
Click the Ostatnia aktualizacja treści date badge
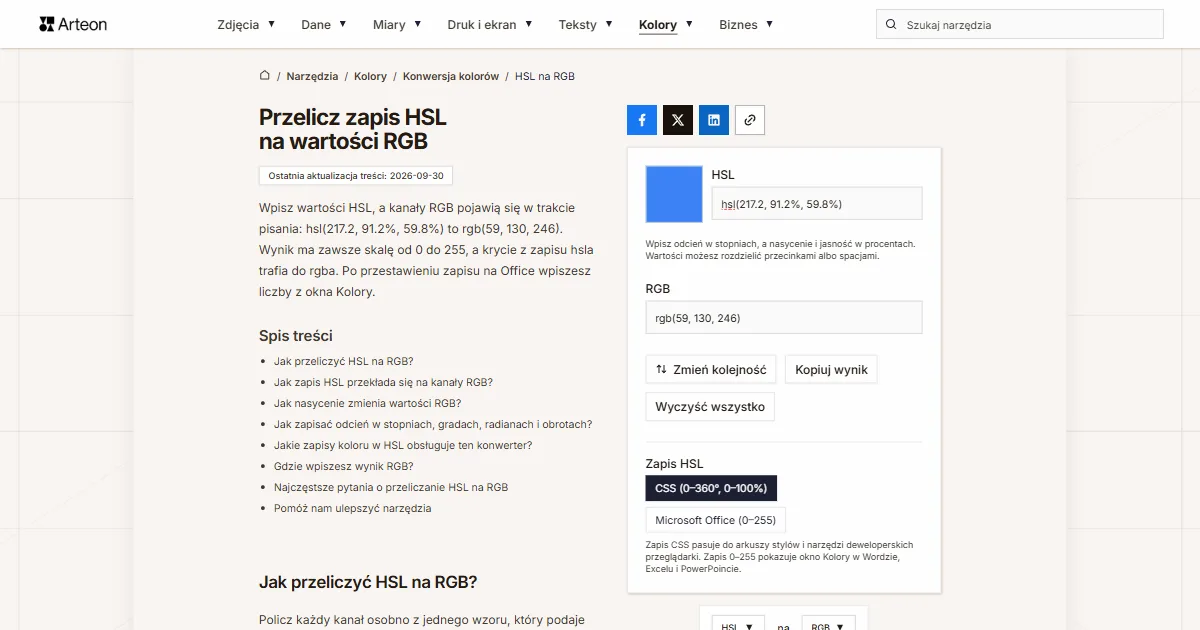coord(356,175)
